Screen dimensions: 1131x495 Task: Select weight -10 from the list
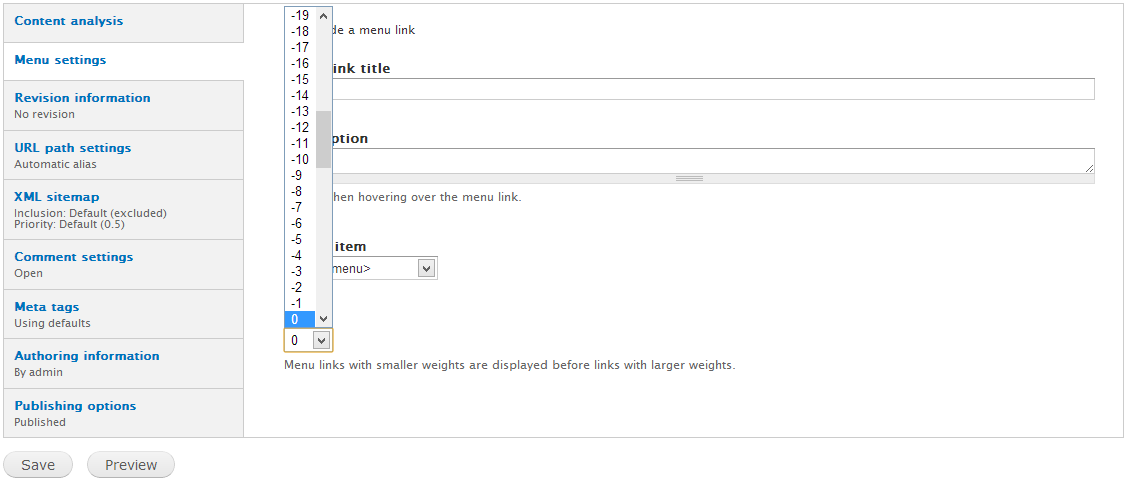[x=300, y=159]
